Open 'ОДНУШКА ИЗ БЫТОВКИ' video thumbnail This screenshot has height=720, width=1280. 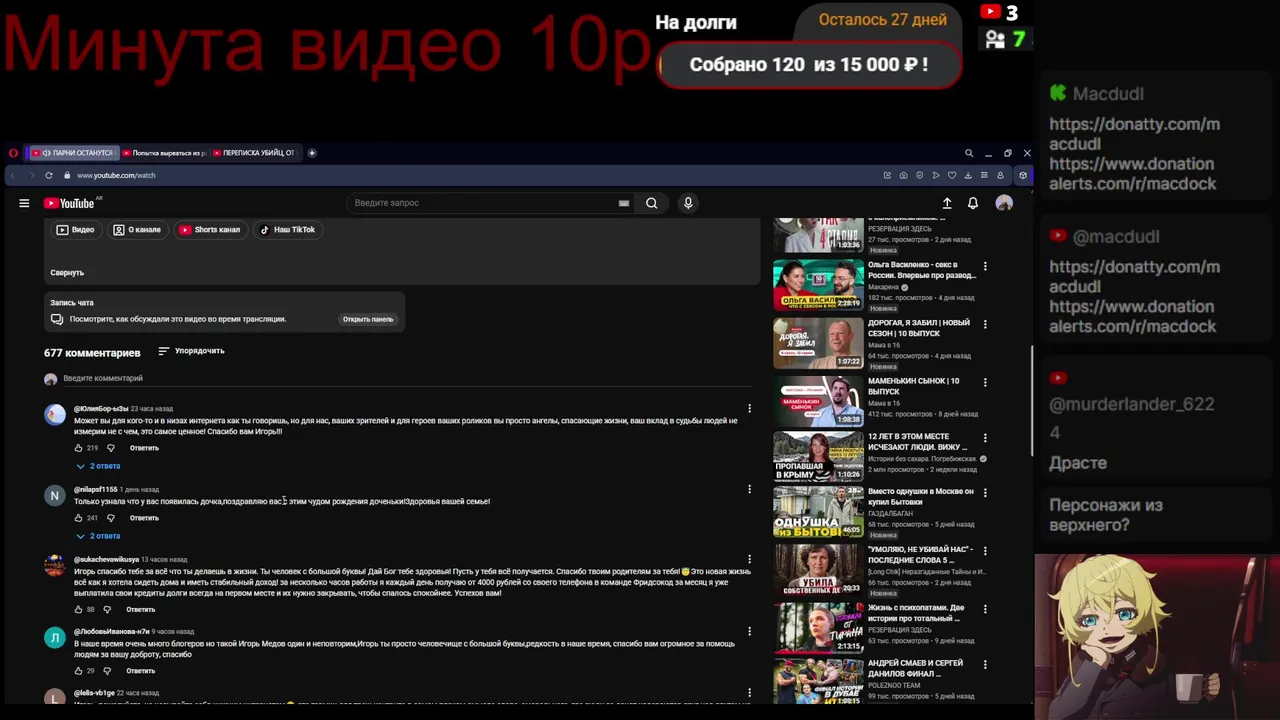[818, 512]
